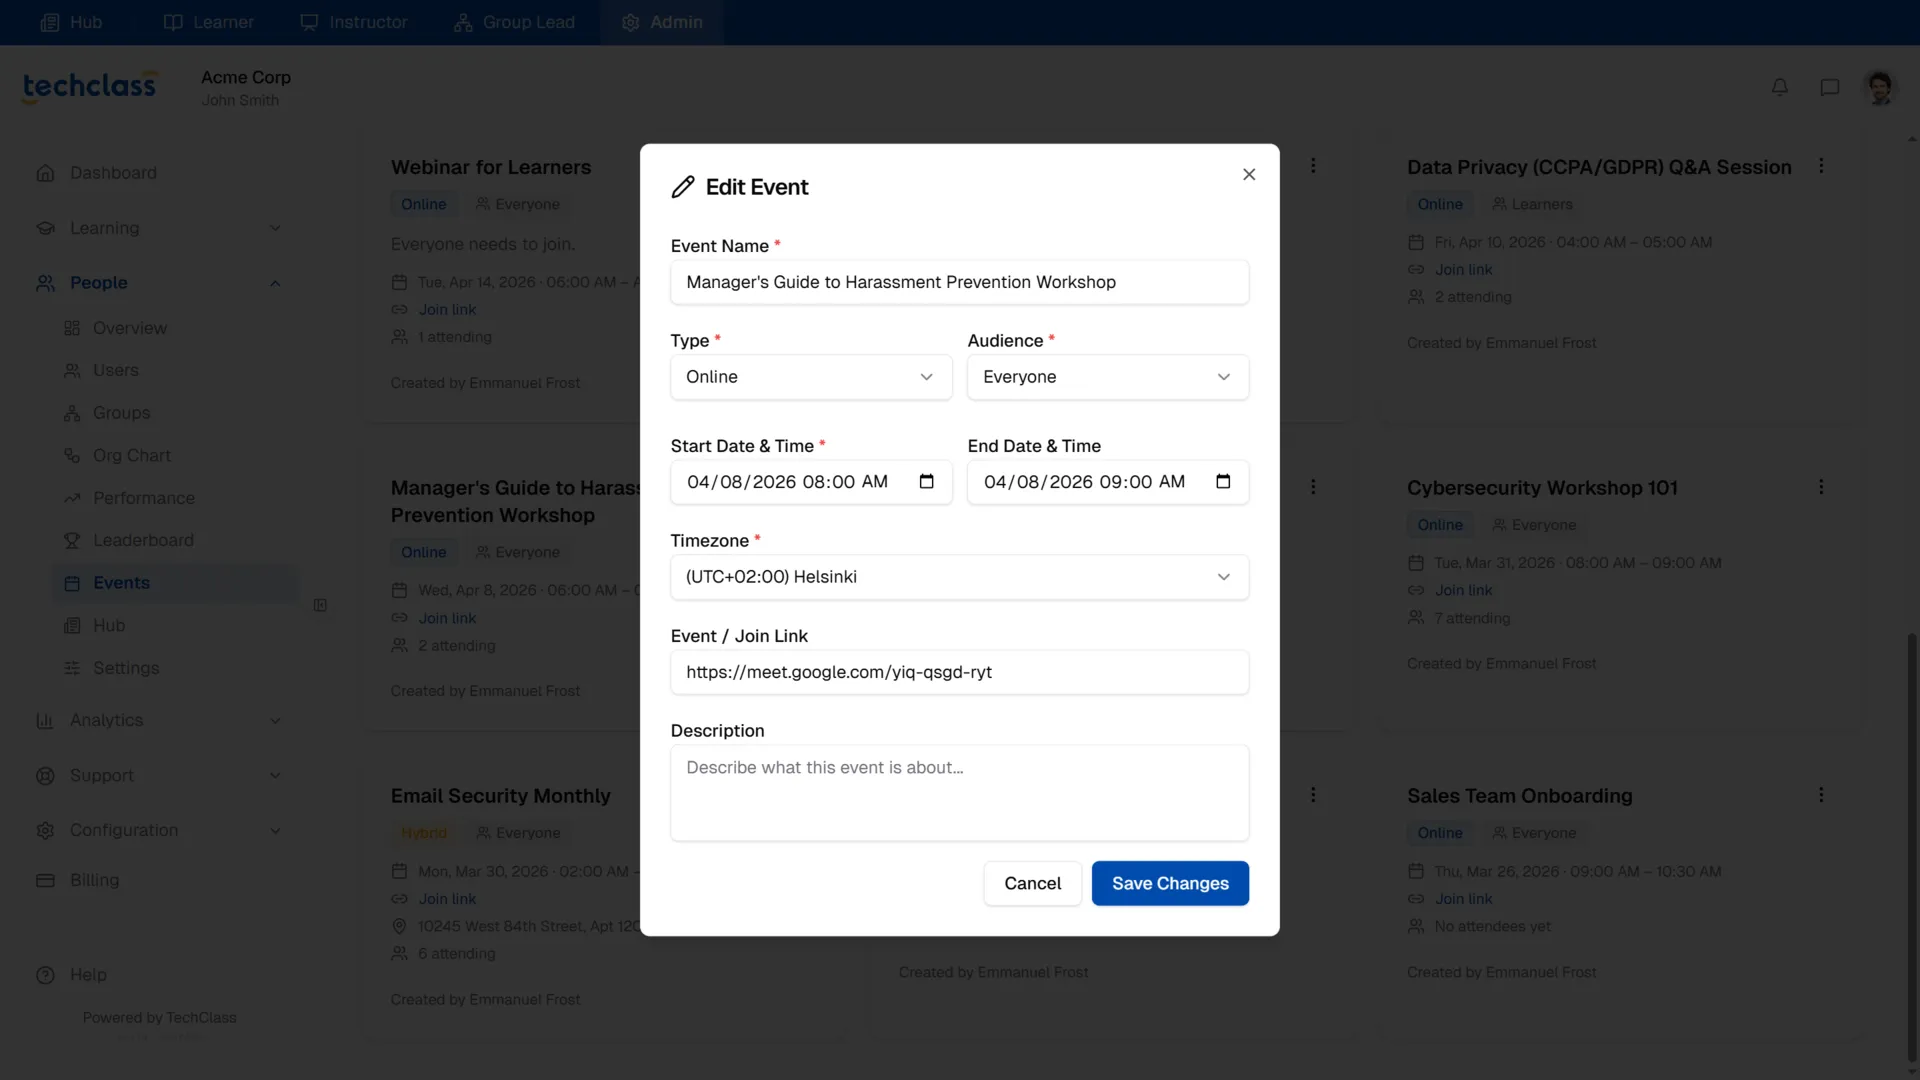Image resolution: width=1920 pixels, height=1080 pixels.
Task: Switch to the Learner top tab
Action: point(208,22)
